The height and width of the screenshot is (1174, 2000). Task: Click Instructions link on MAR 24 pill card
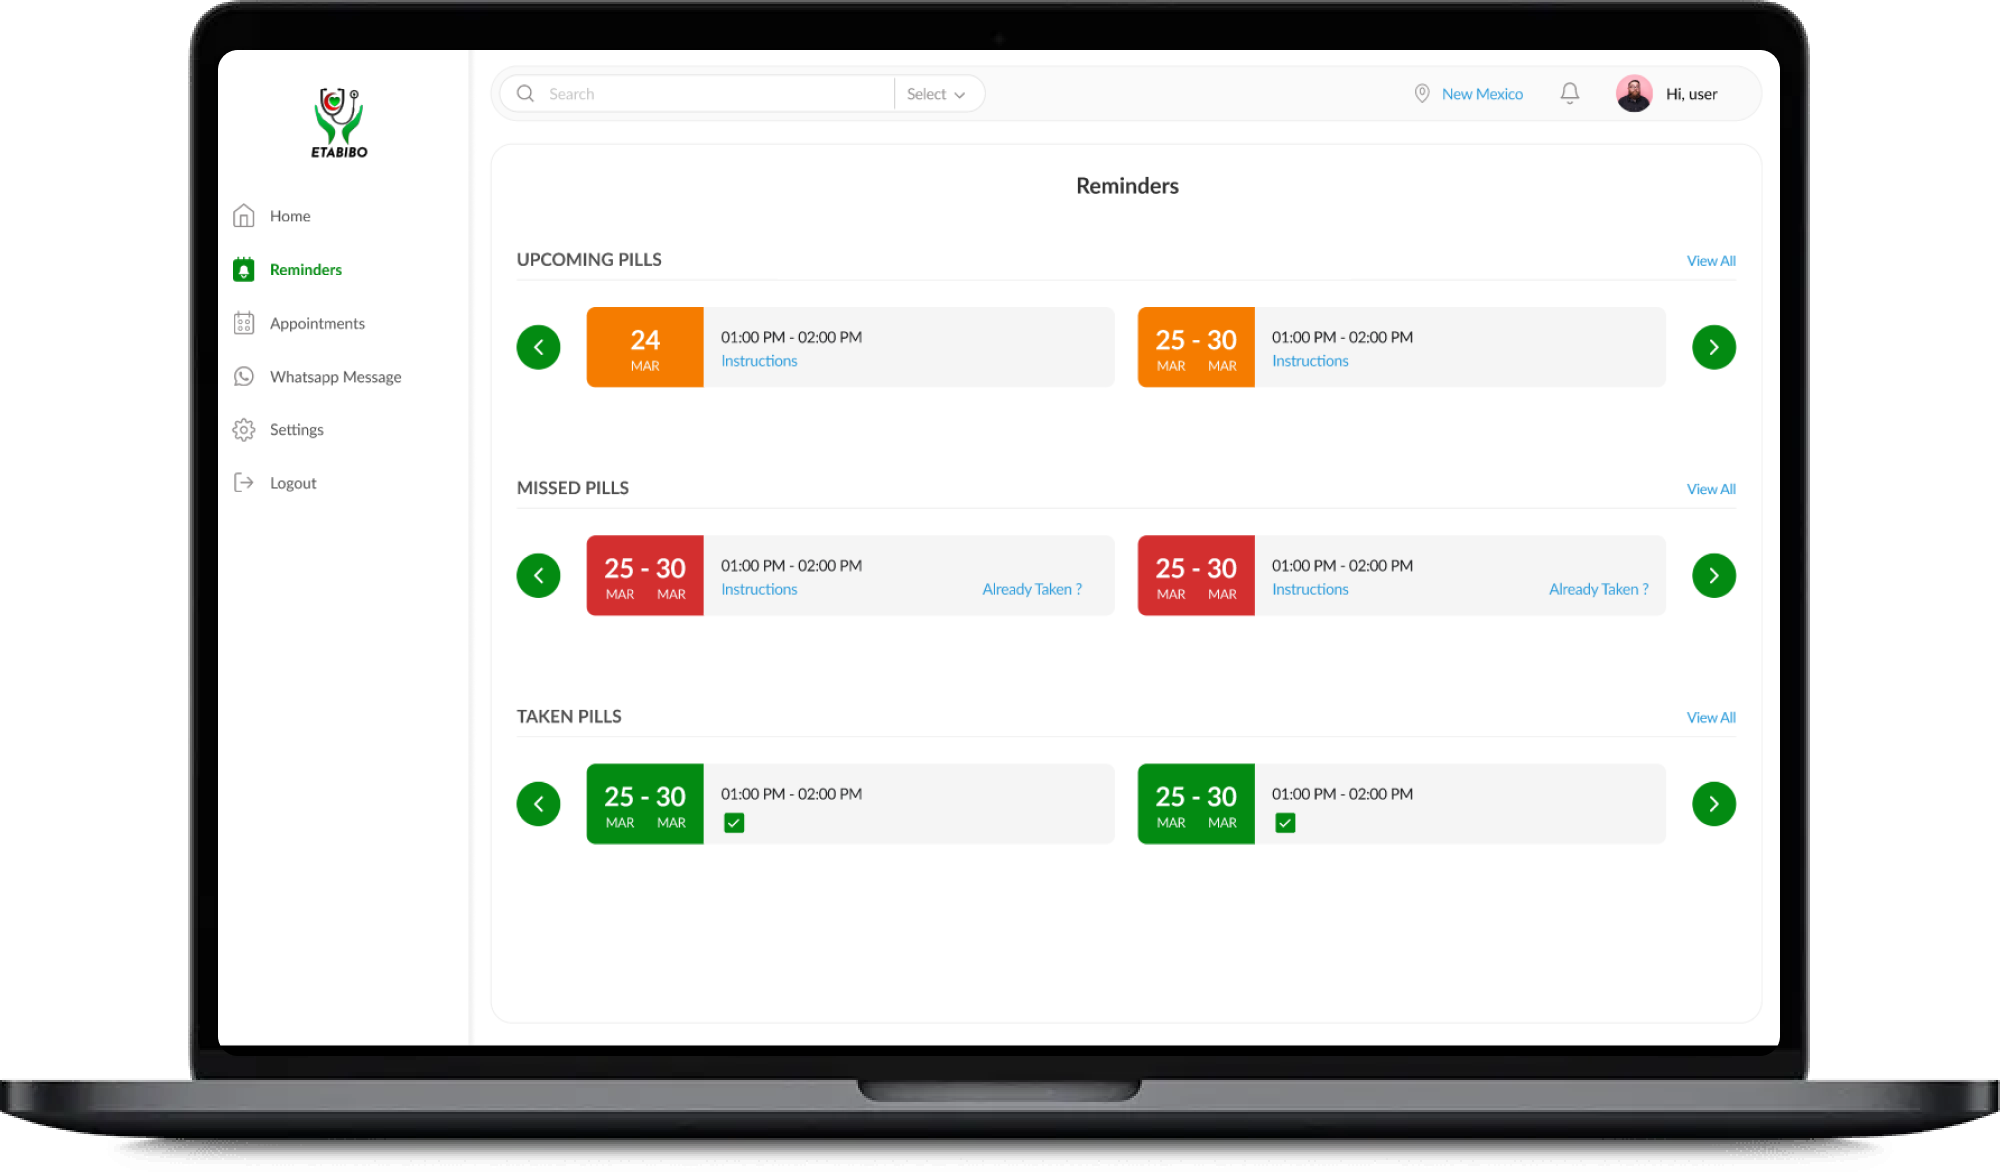click(x=759, y=361)
